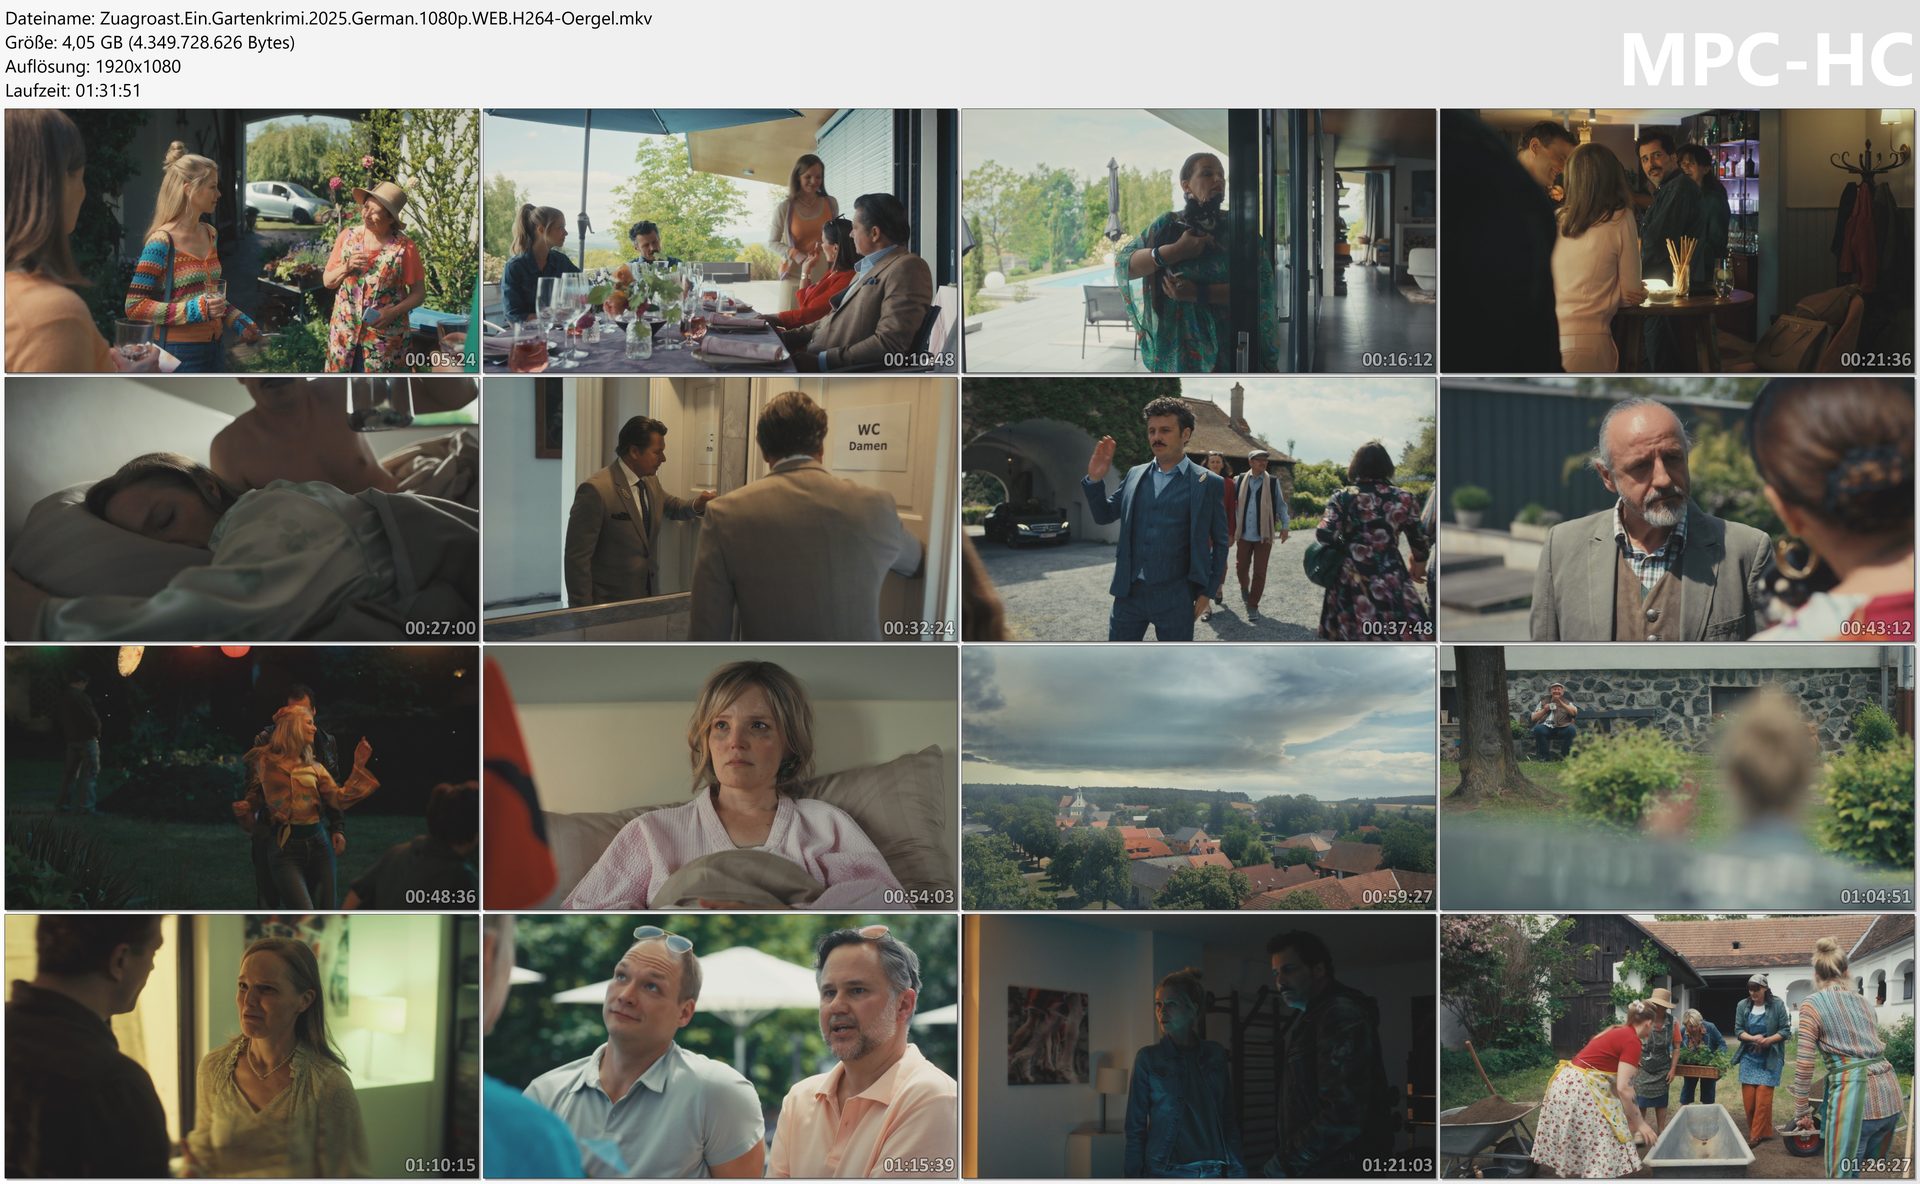Image resolution: width=1920 pixels, height=1184 pixels.
Task: Click the WC Damen door thumbnail
Action: pos(720,509)
